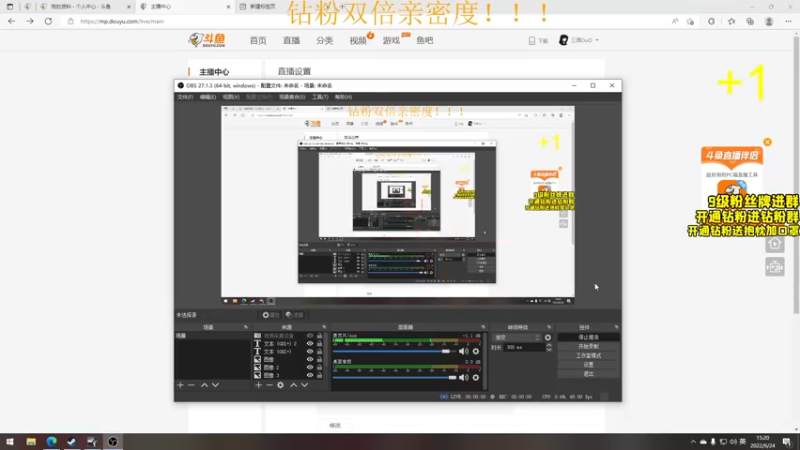Open 场景集合(S) menu in OBS
The width and height of the screenshot is (800, 450).
292,97
